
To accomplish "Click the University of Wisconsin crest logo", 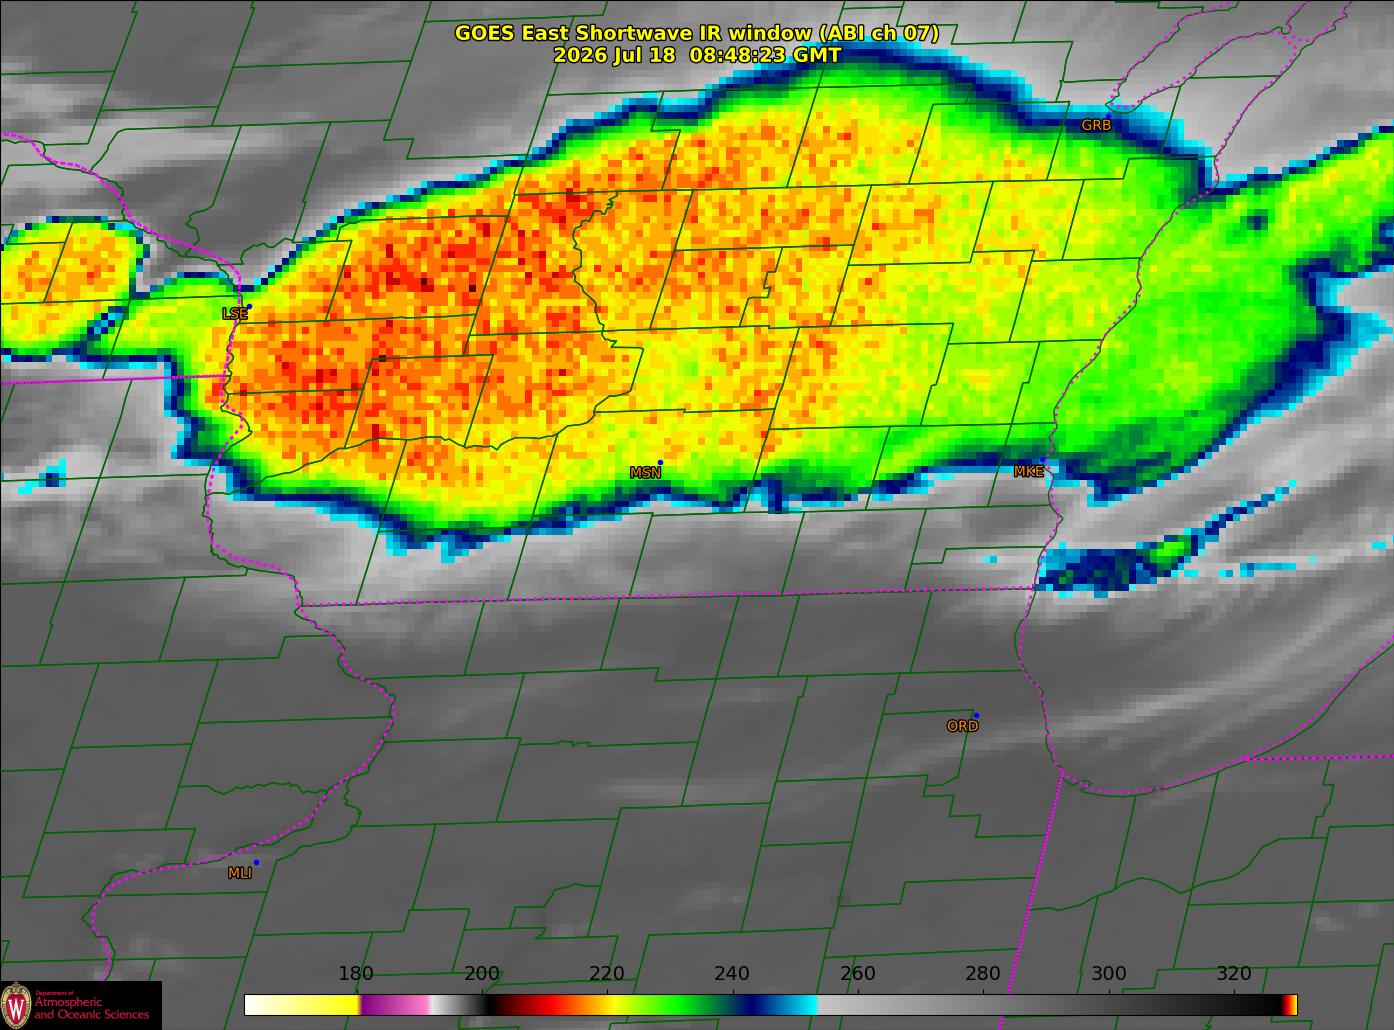I will click(x=16, y=1005).
